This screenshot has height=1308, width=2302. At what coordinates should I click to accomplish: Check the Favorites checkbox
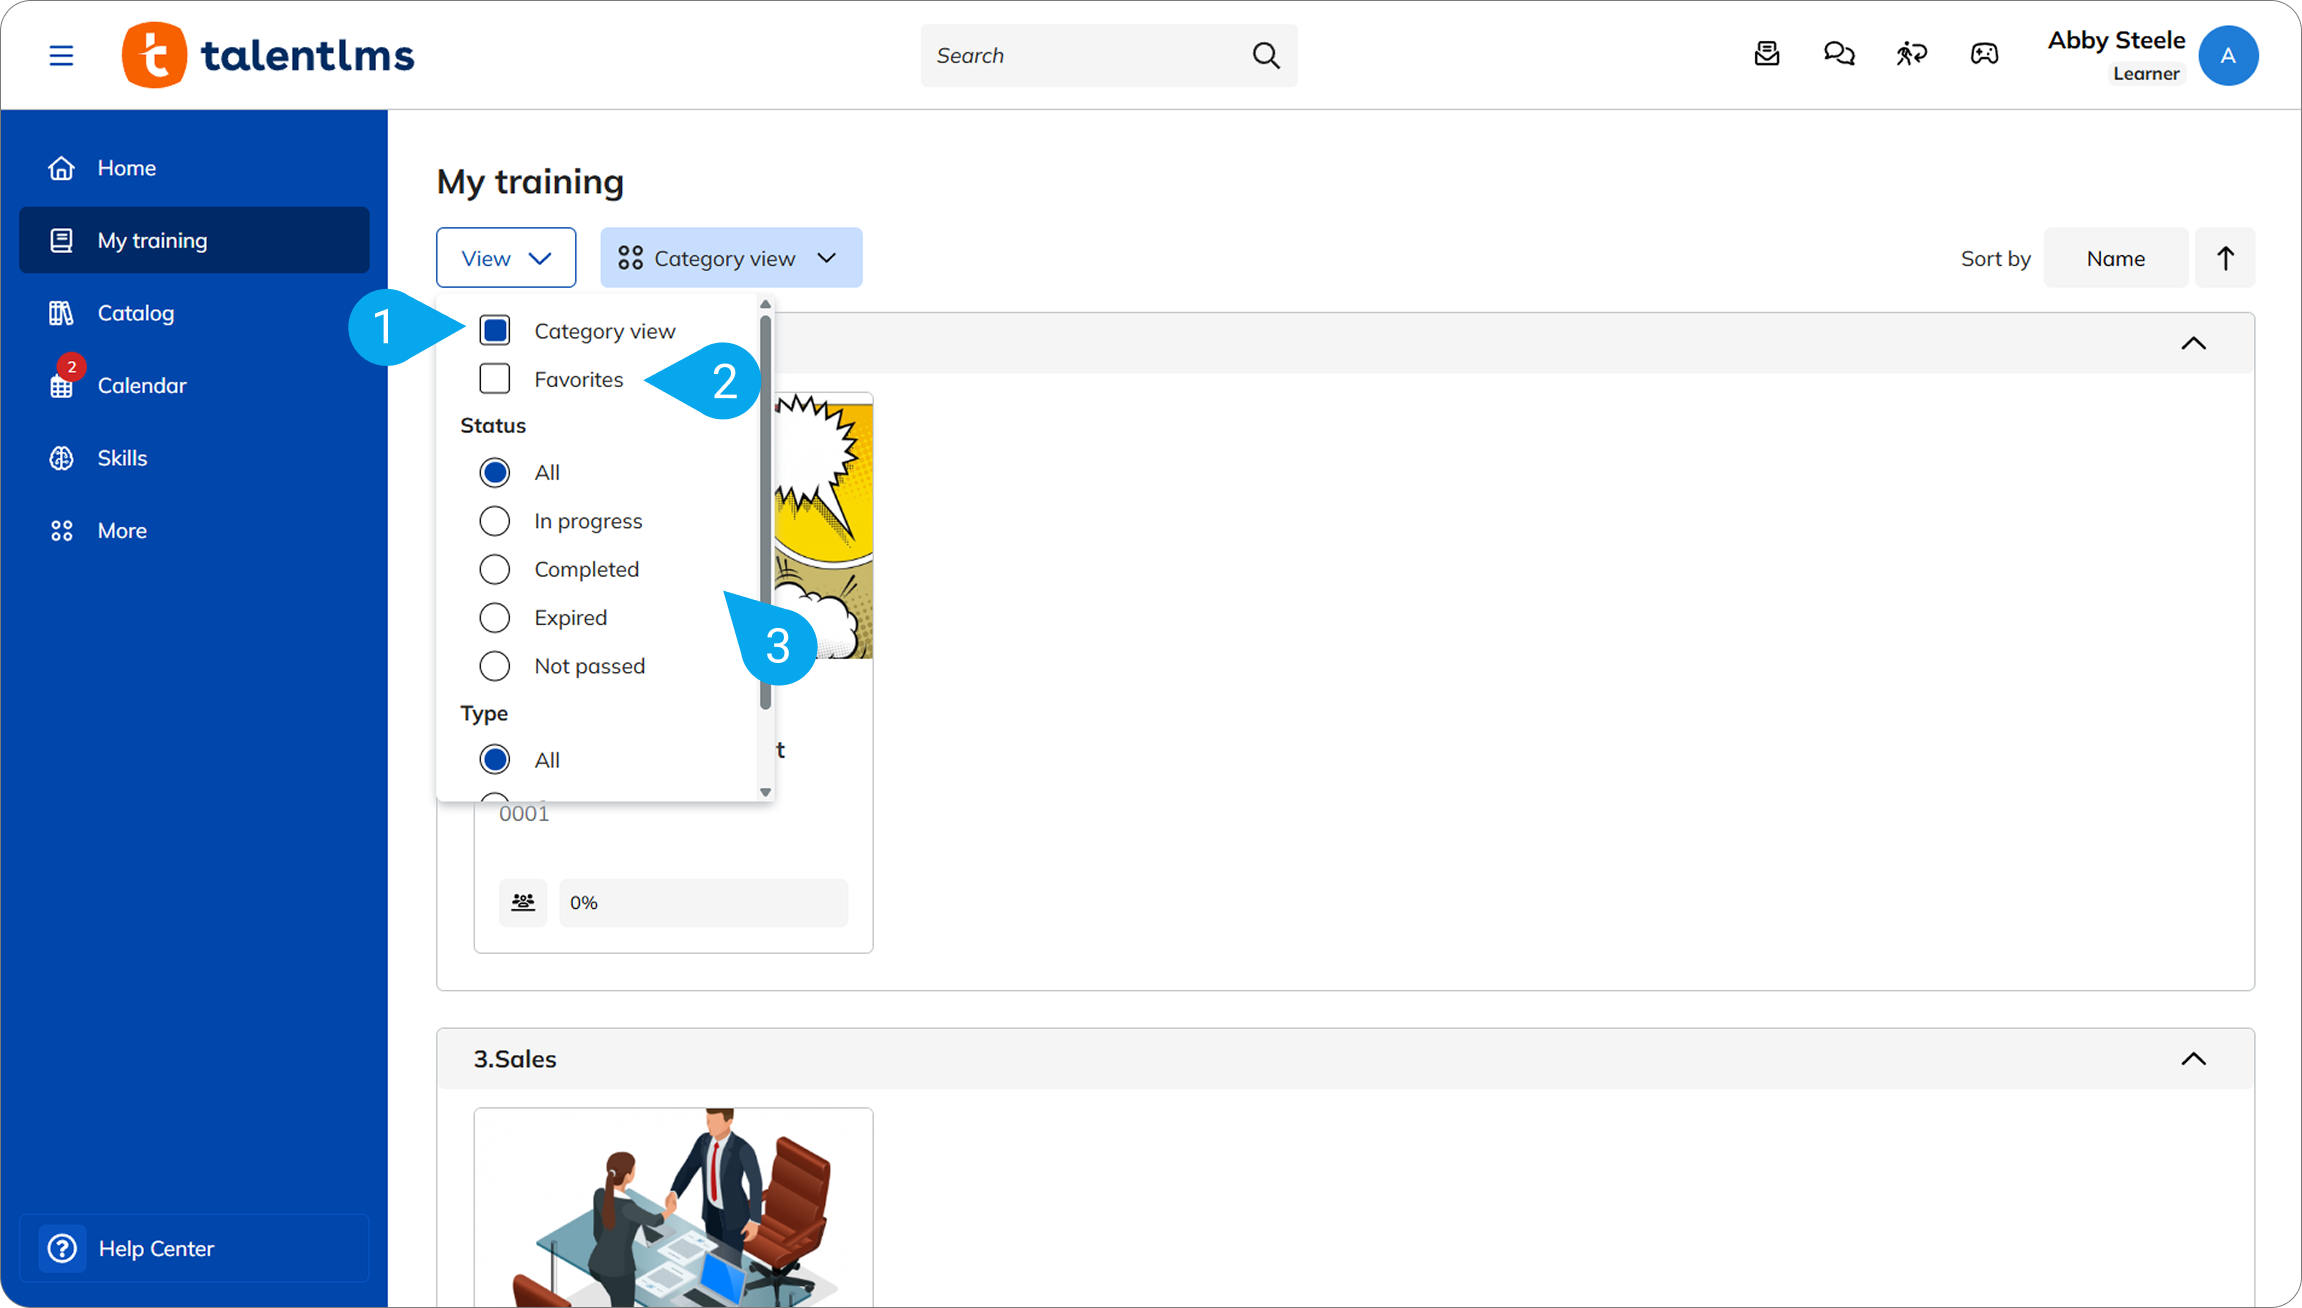point(495,379)
